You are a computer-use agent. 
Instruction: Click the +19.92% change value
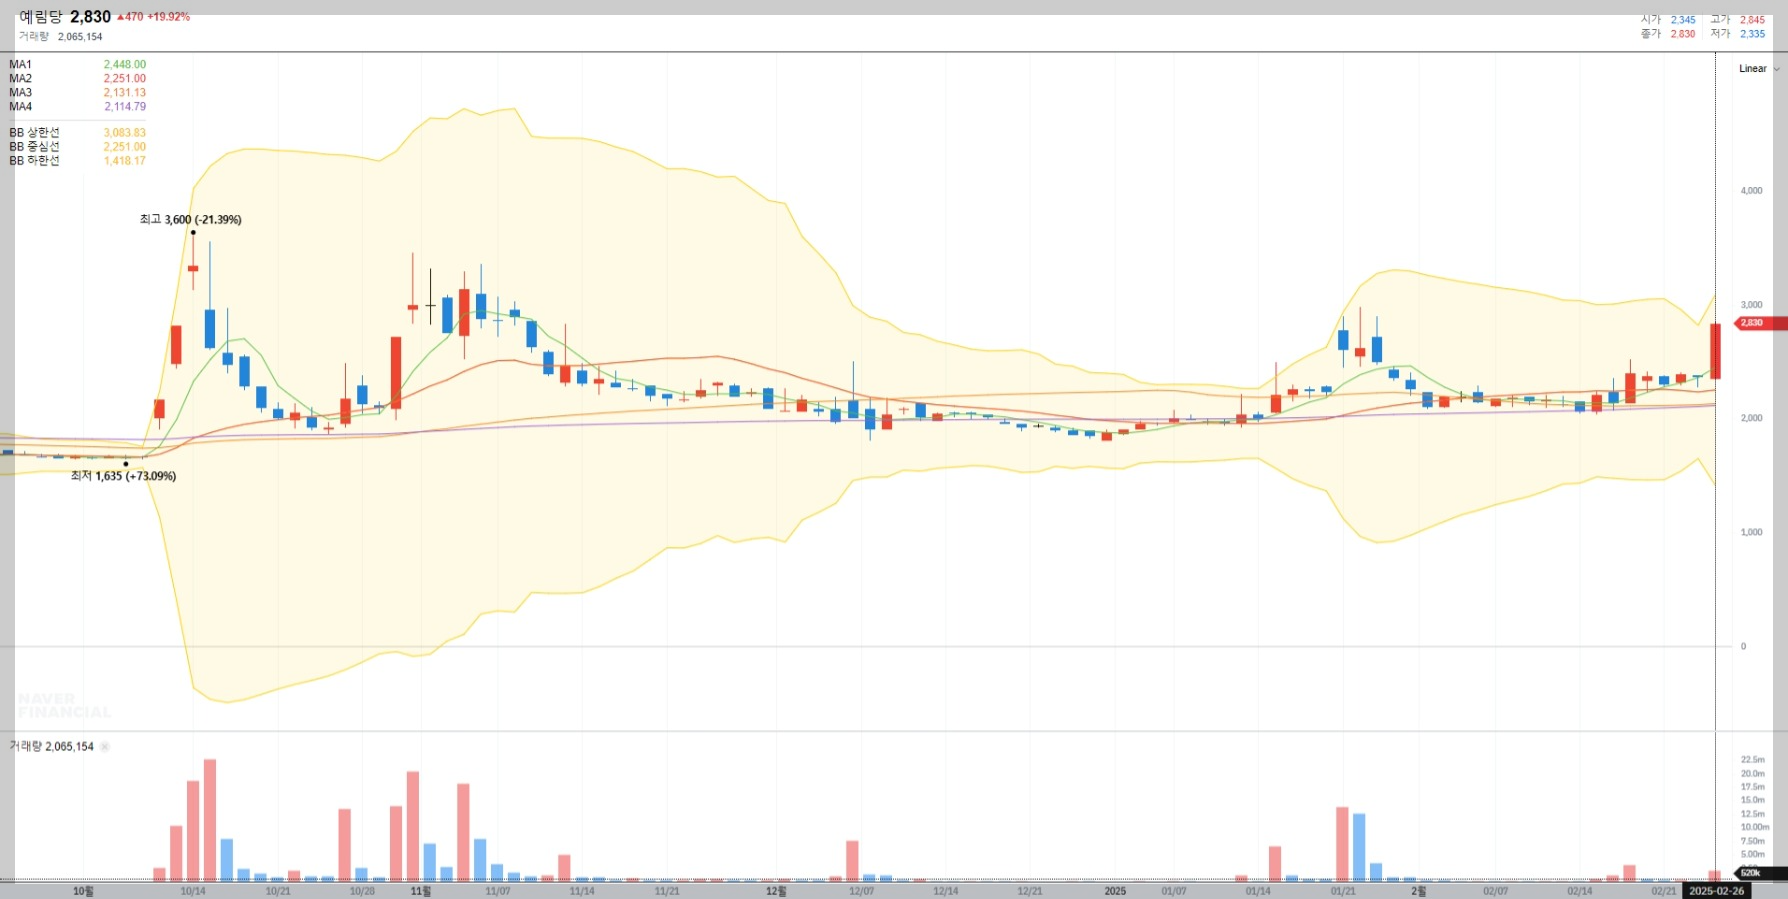tap(168, 17)
